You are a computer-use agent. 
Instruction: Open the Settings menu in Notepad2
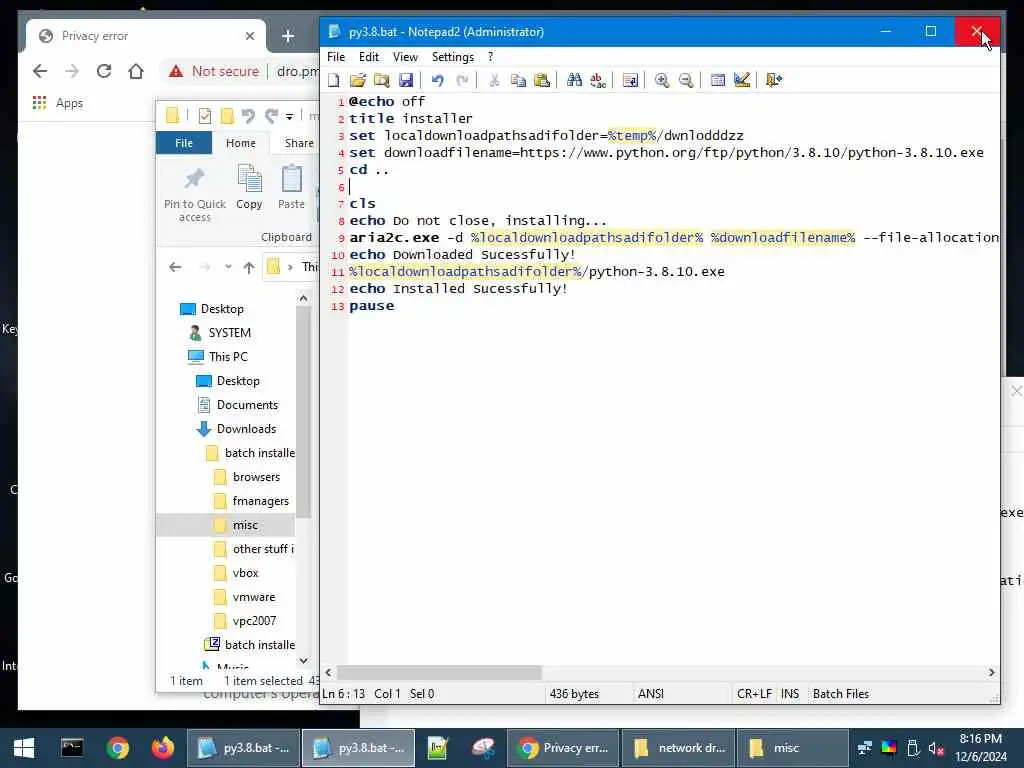[x=453, y=57]
